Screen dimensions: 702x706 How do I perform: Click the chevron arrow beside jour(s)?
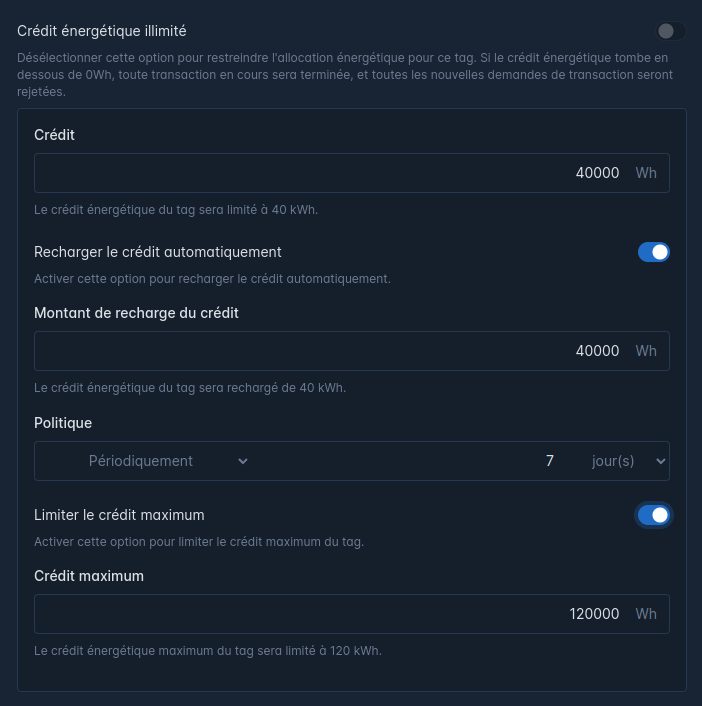pos(661,461)
